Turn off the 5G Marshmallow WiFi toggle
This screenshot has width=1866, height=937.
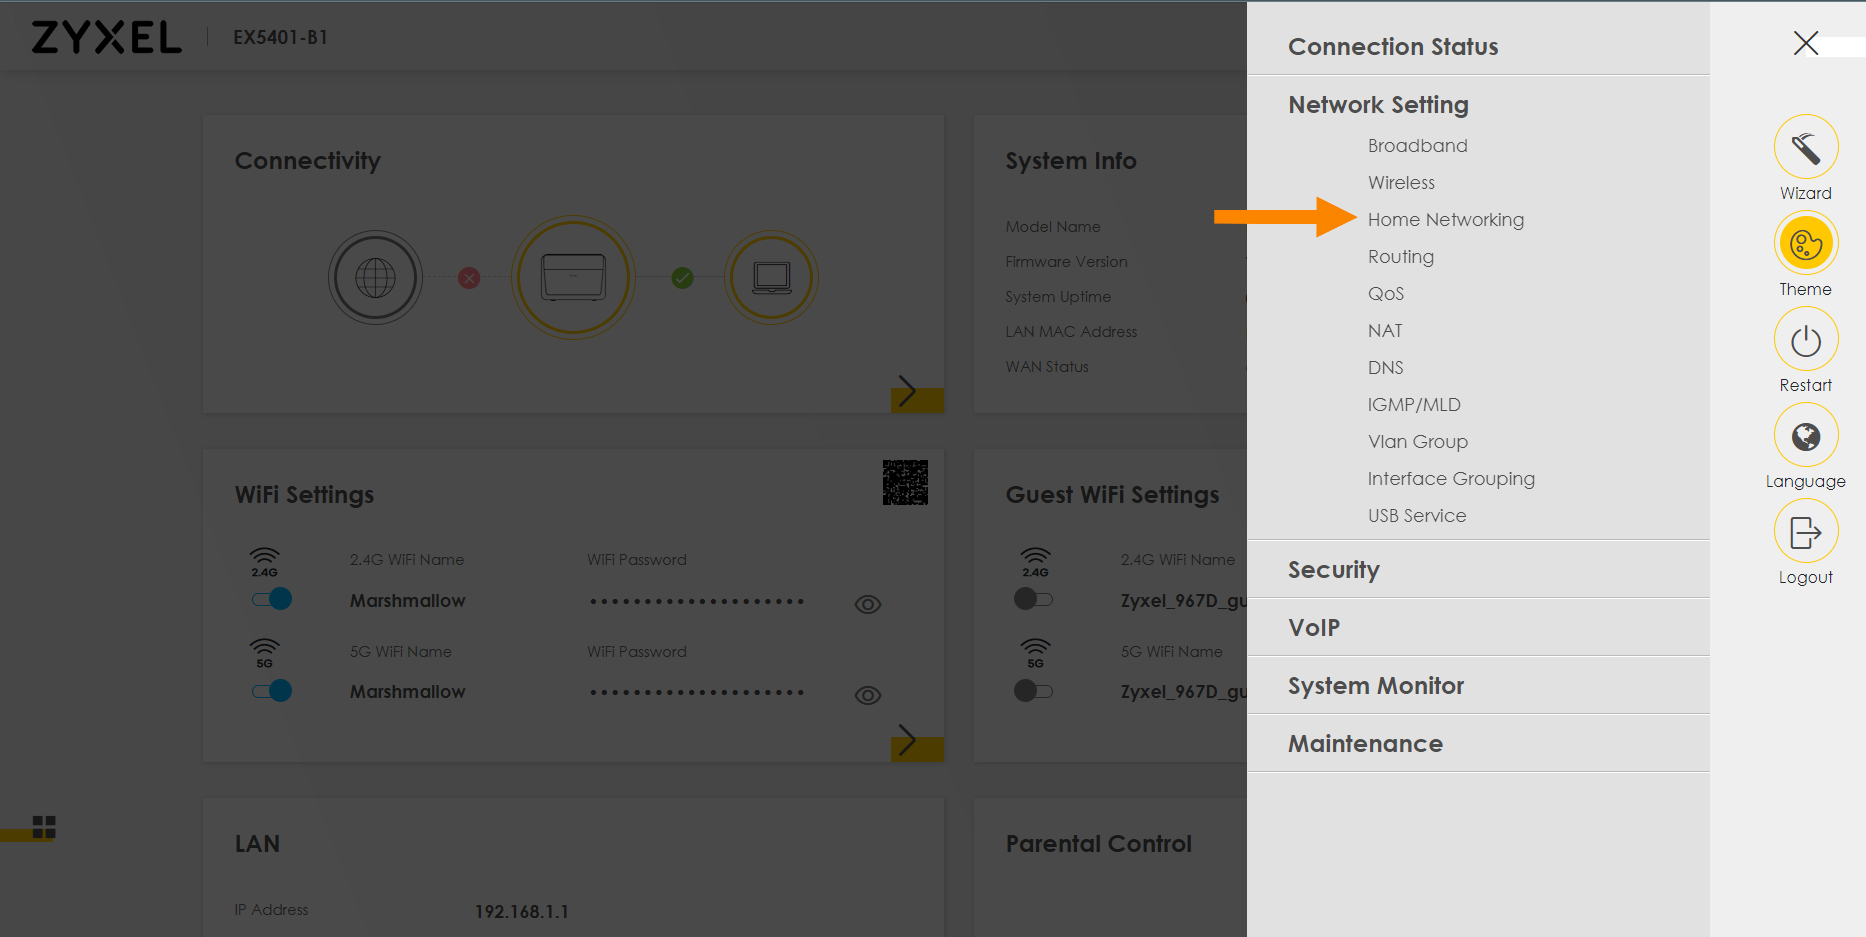[x=271, y=690]
